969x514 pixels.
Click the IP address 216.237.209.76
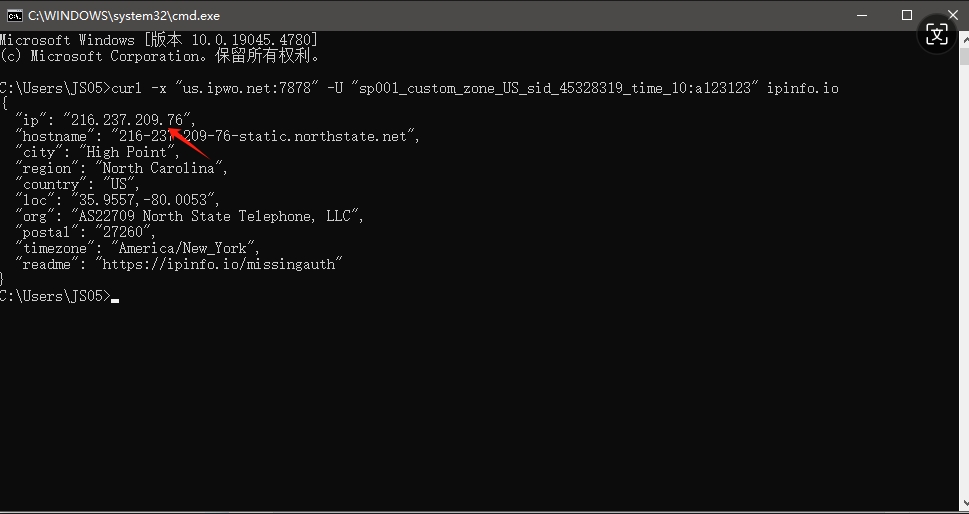click(x=127, y=120)
